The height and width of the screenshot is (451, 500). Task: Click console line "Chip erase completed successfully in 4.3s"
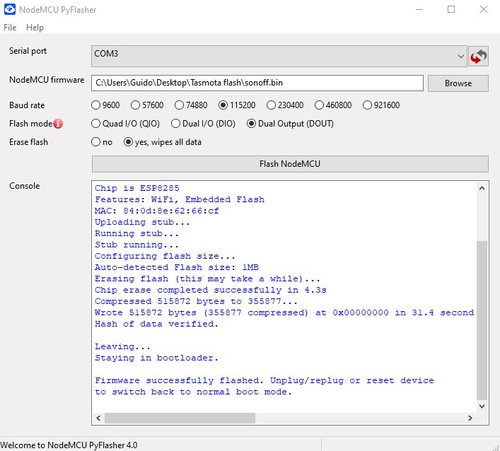210,290
